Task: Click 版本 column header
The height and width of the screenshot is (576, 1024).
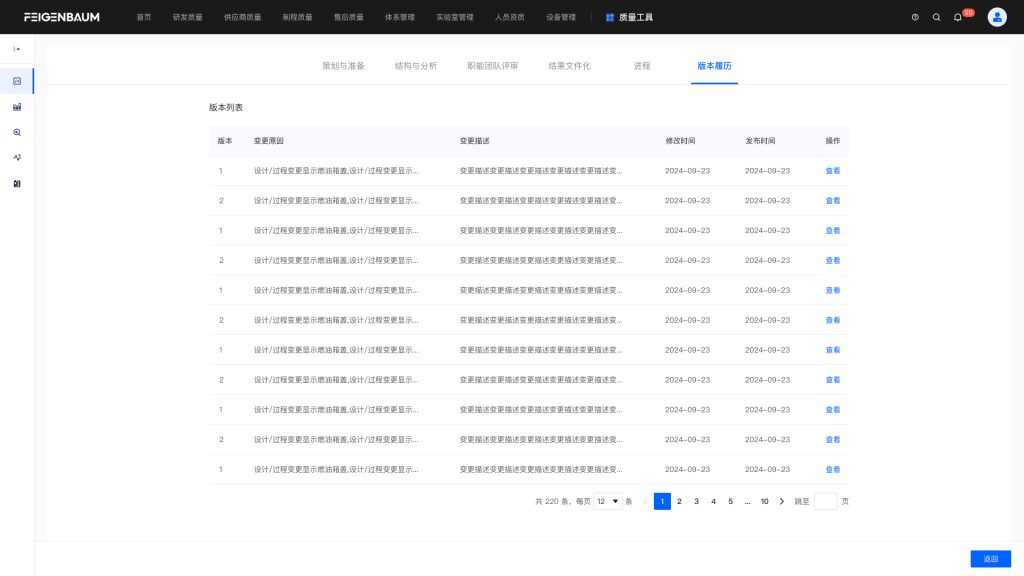Action: 225,140
